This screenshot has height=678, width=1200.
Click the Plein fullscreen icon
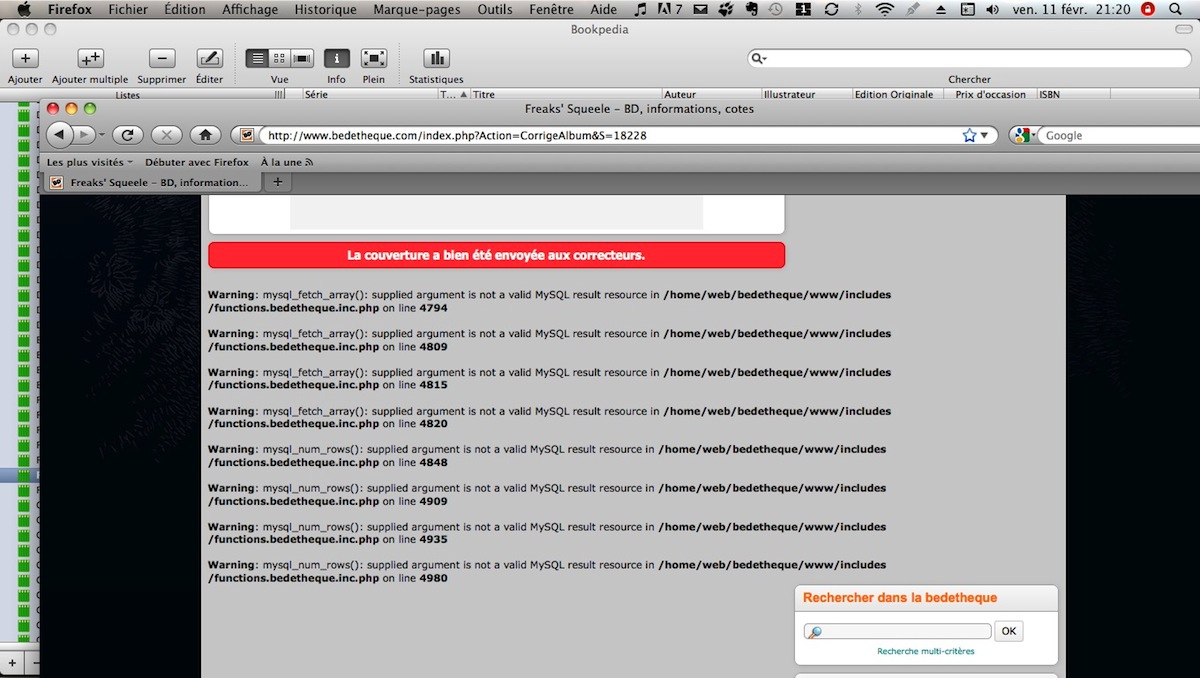pos(374,59)
